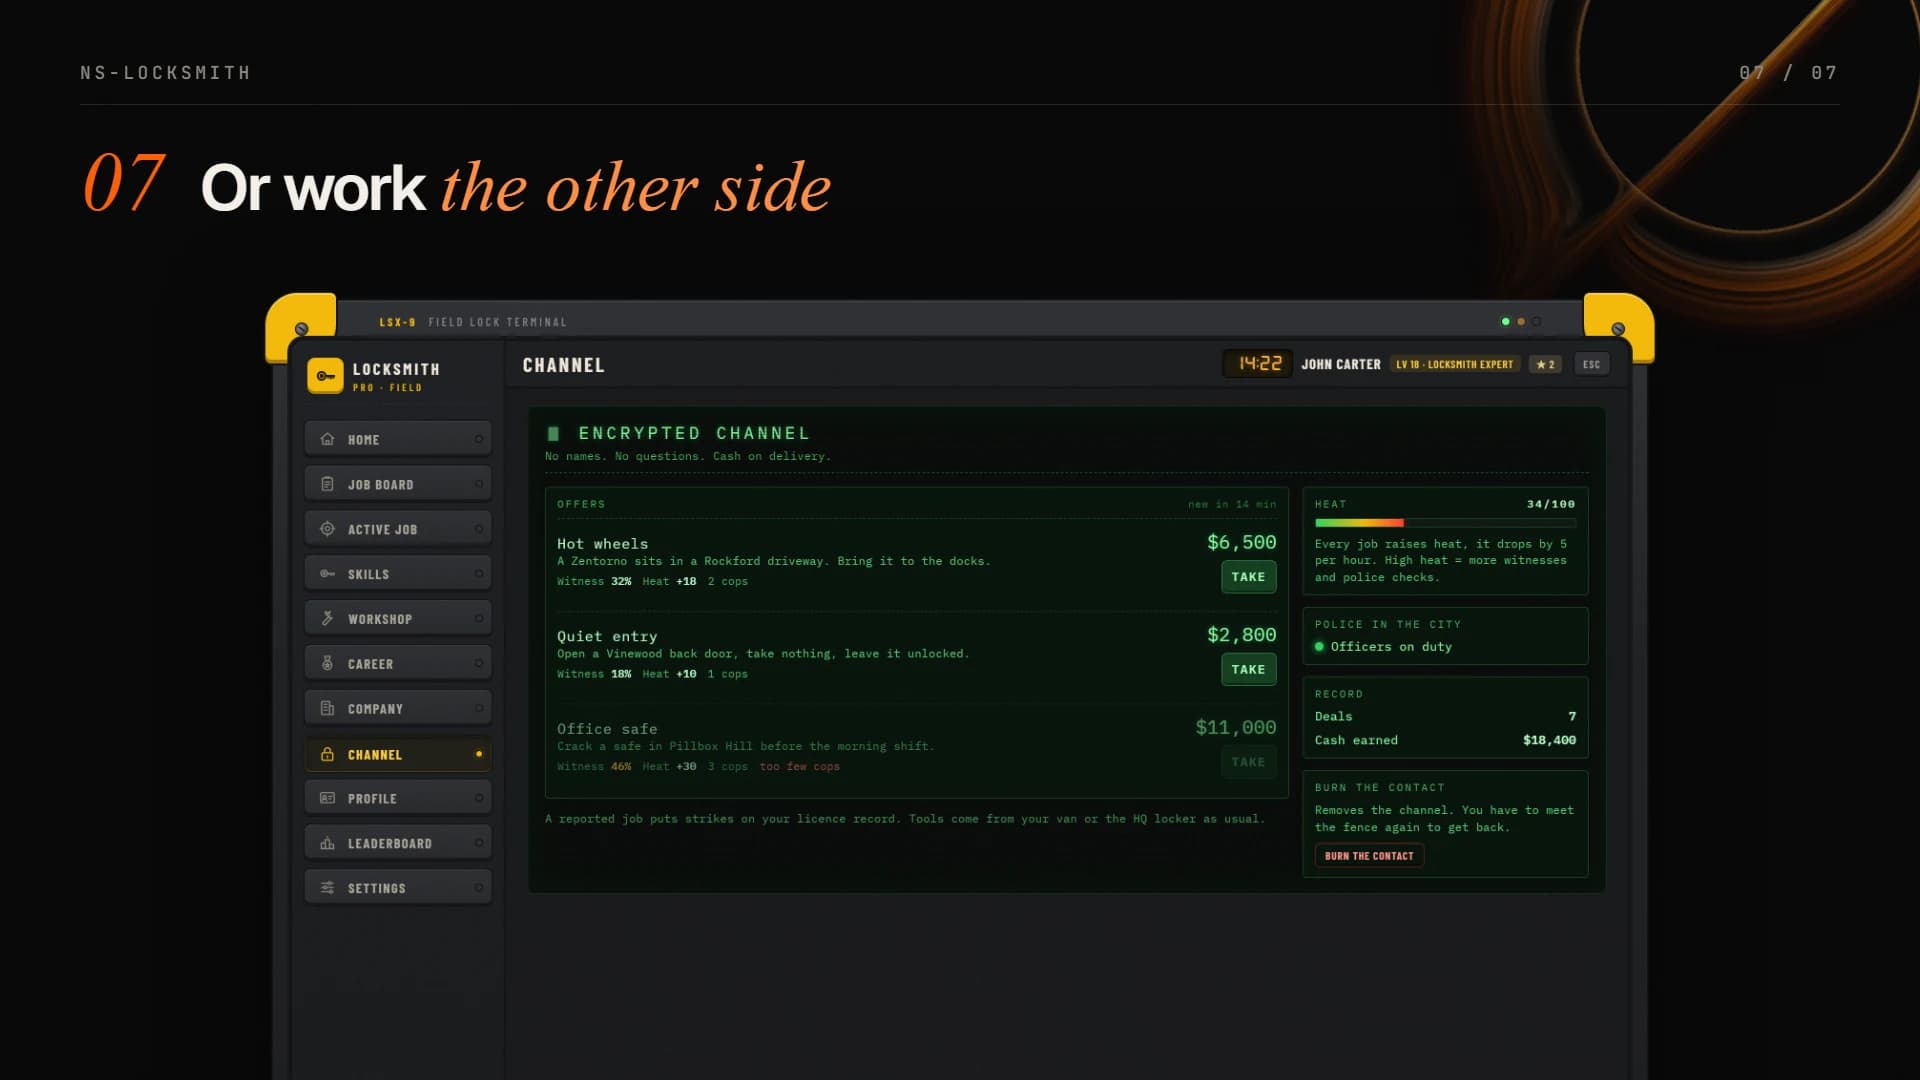This screenshot has width=1920, height=1080.
Task: Click the Skills key icon
Action: 327,574
